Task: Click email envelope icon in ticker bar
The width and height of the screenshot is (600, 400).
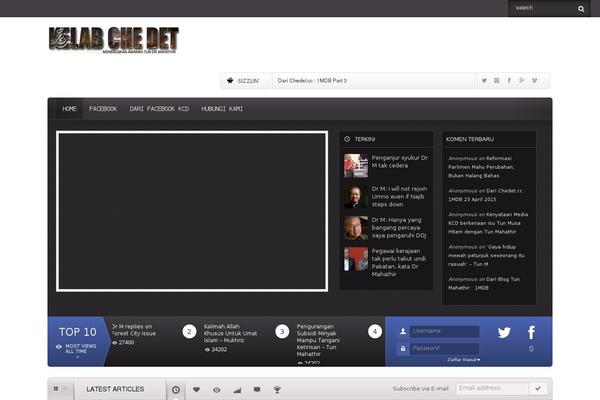Action: 496,80
